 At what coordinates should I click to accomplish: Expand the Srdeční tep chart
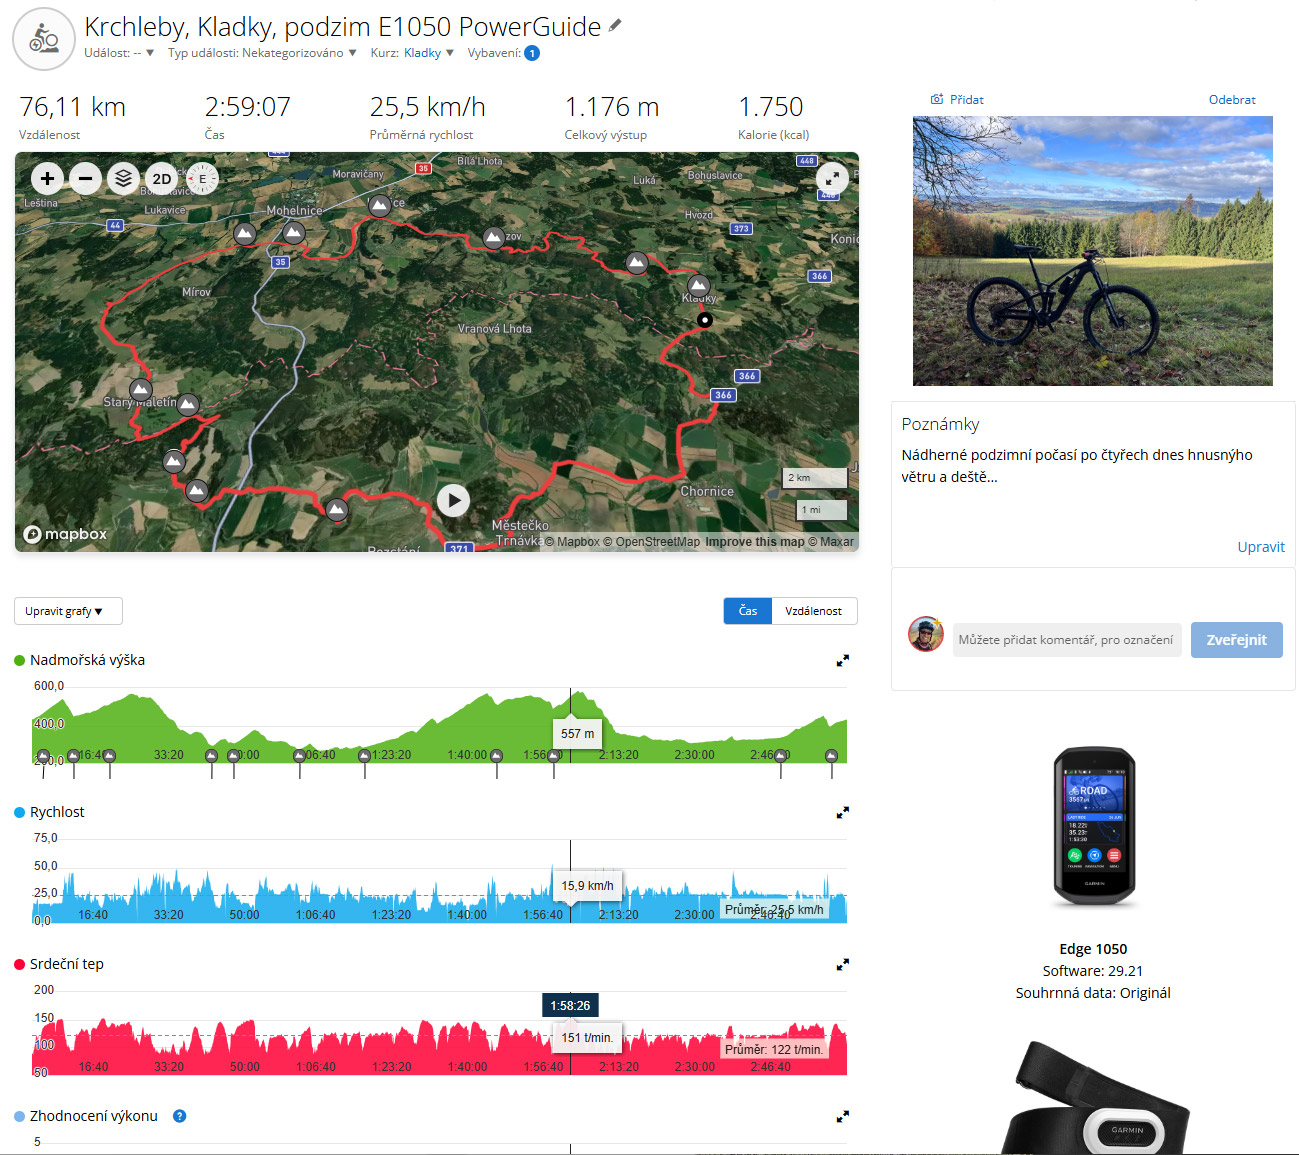click(842, 965)
